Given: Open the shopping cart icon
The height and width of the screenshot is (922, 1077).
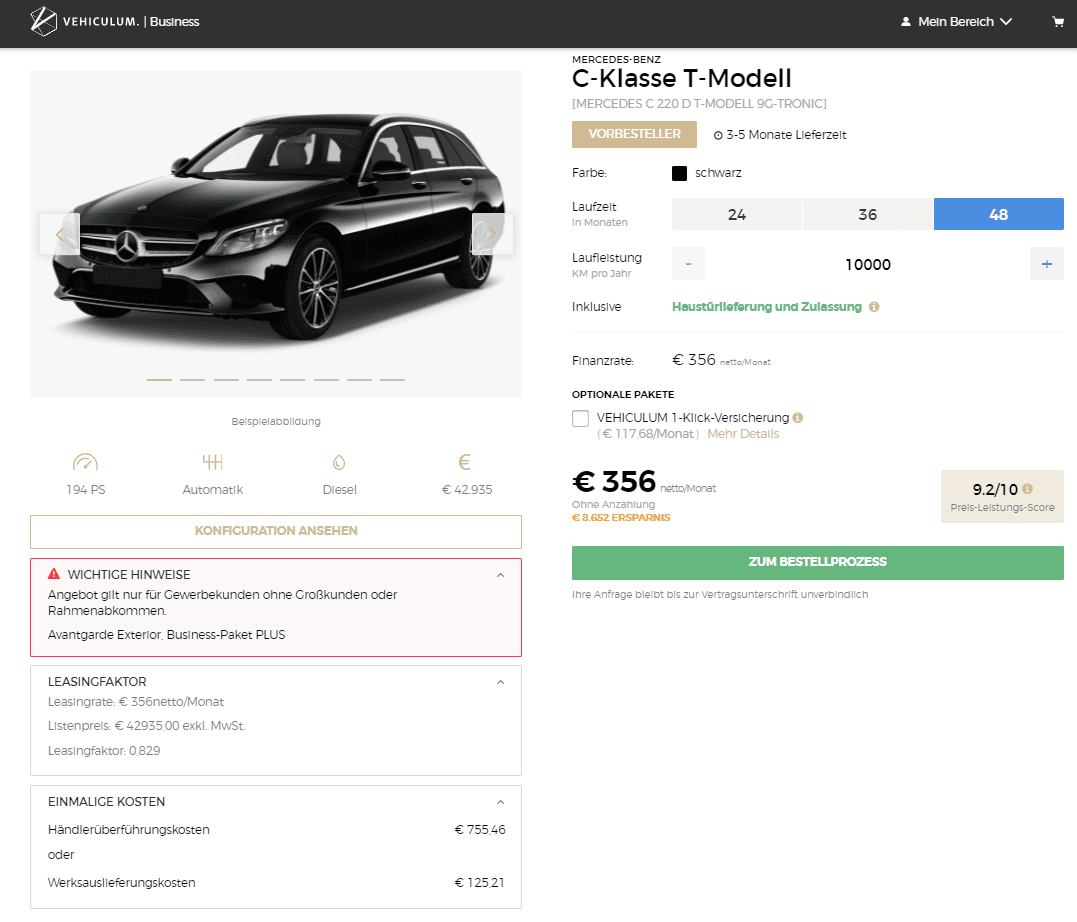Looking at the screenshot, I should 1058,22.
